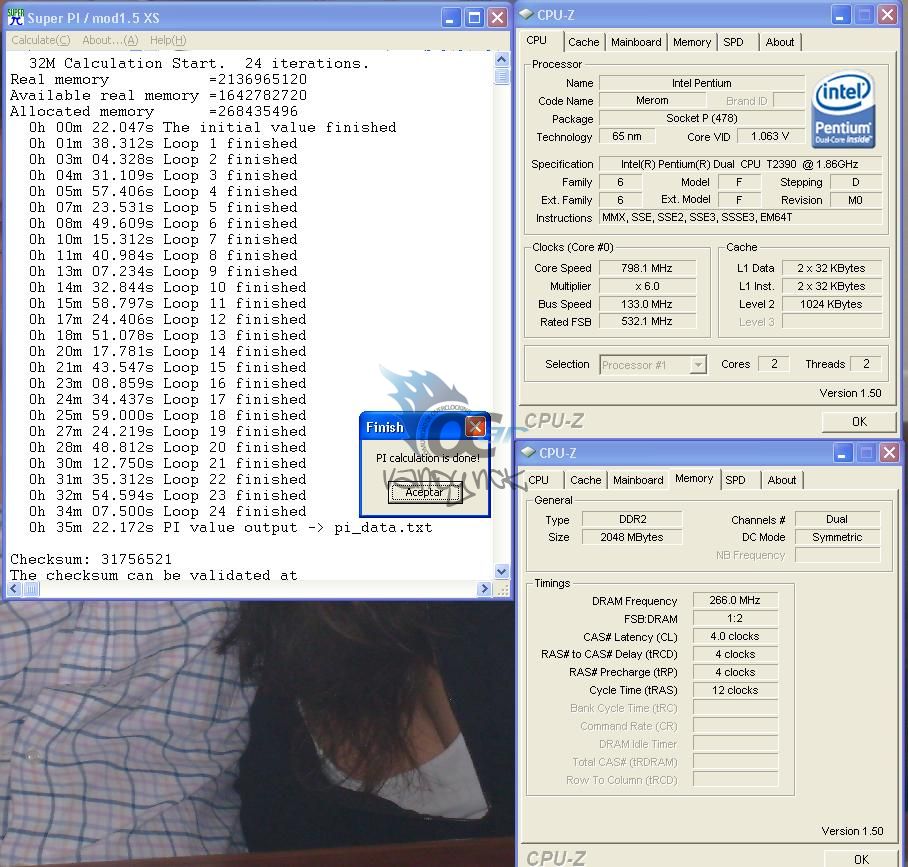Click the FSB:DRAM ratio value 1:2
The width and height of the screenshot is (908, 867).
click(735, 619)
